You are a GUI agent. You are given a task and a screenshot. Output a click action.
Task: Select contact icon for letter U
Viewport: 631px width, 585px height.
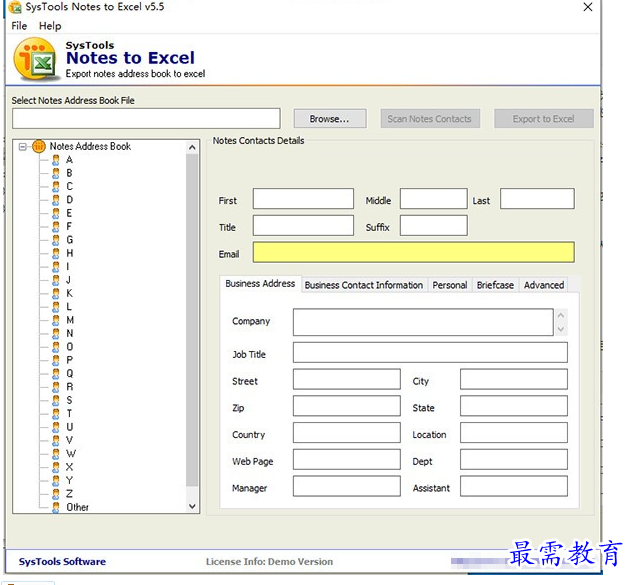(x=56, y=427)
